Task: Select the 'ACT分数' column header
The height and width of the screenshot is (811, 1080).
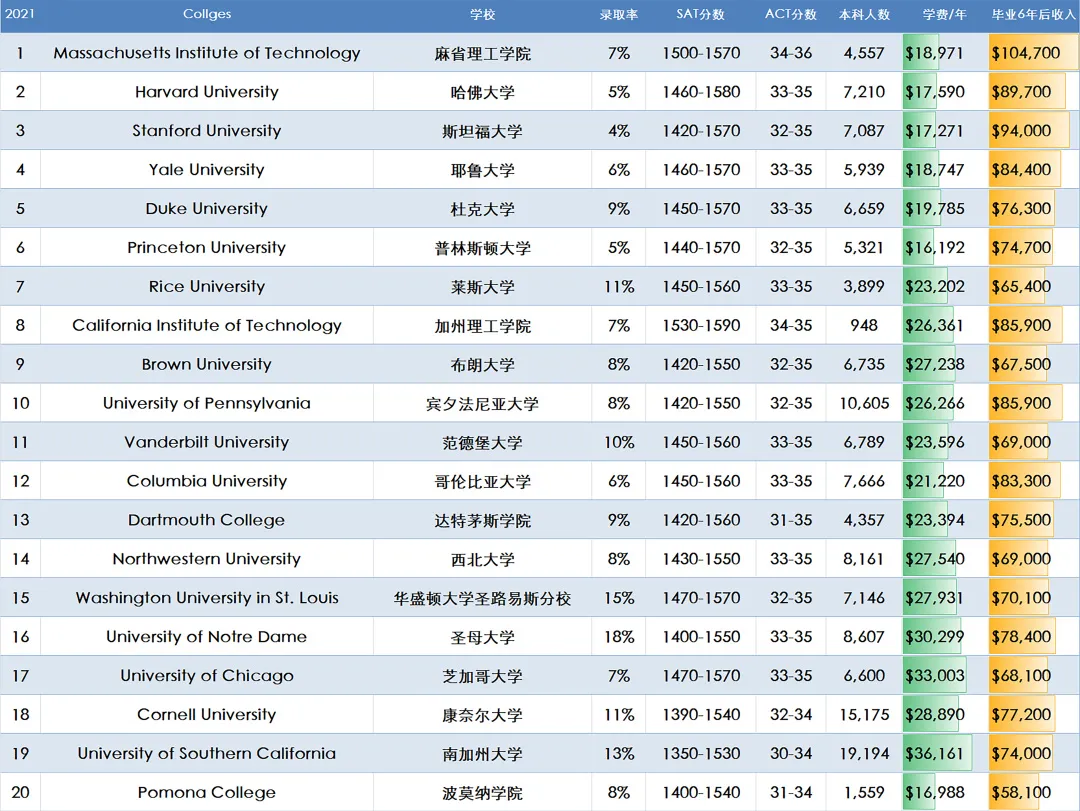Action: 791,14
